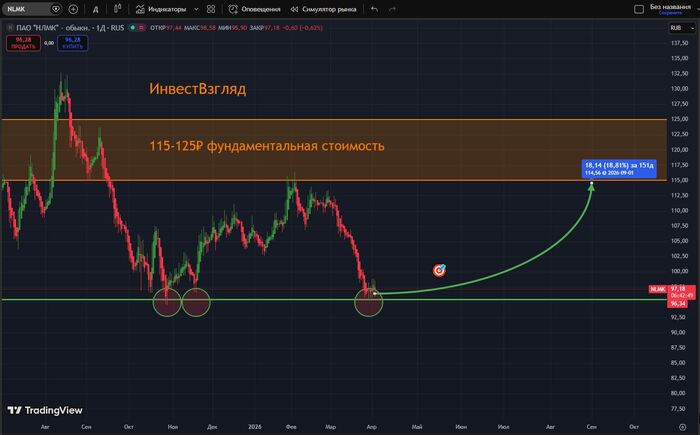This screenshot has height=435, width=700.
Task: Click the undo arrow icon
Action: click(x=375, y=9)
